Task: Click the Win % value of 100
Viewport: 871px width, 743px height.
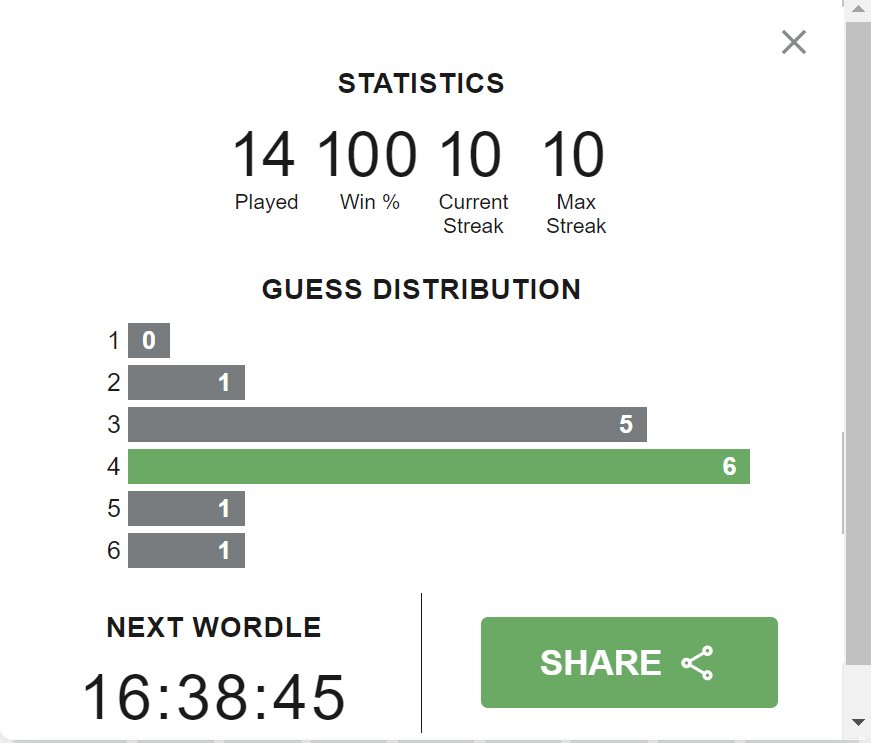Action: tap(368, 154)
